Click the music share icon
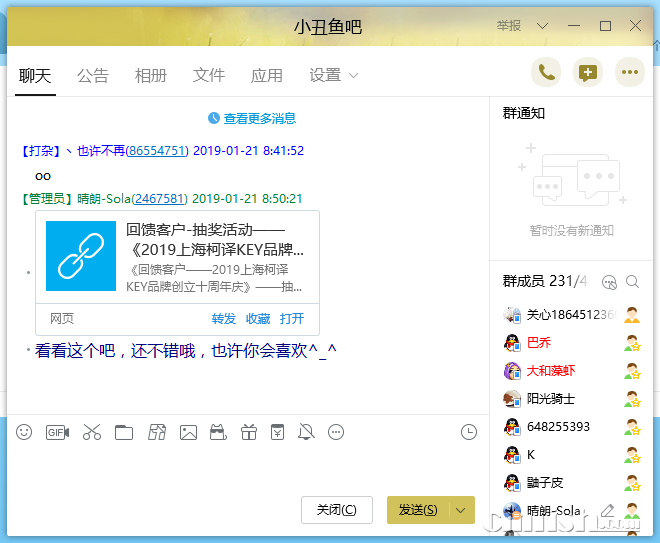This screenshot has height=543, width=660. 157,432
